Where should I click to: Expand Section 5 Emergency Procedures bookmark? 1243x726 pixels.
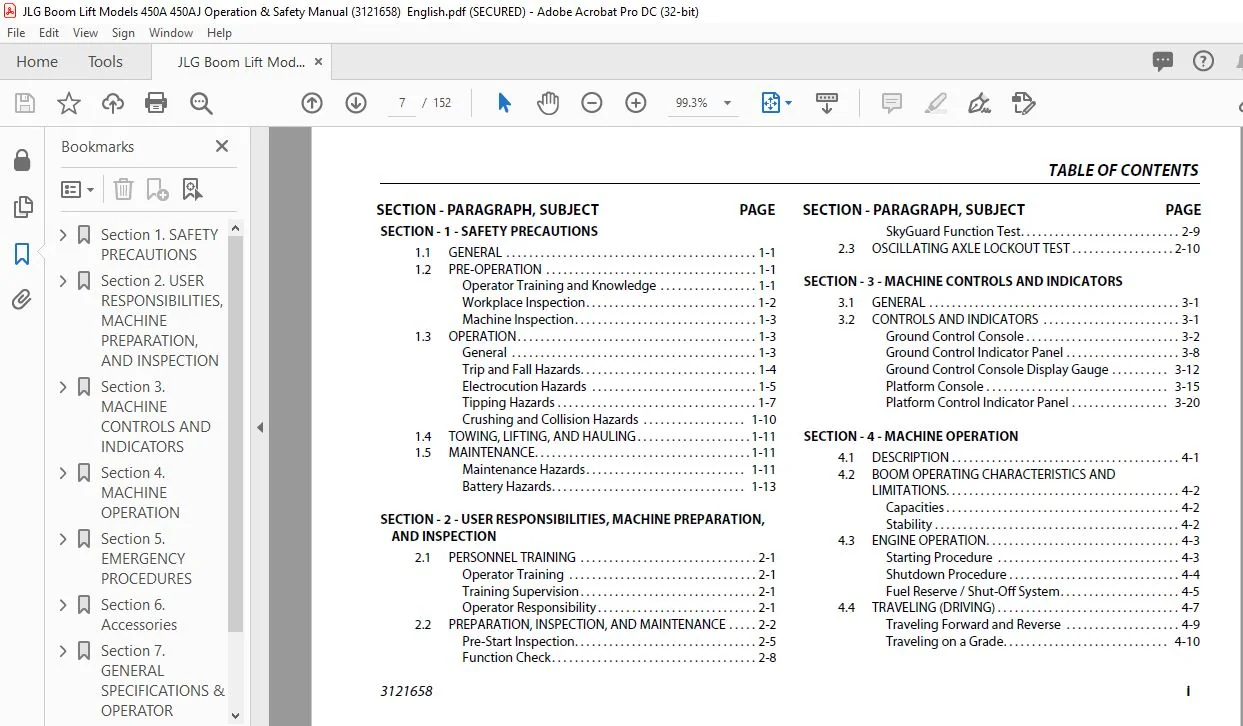point(64,539)
